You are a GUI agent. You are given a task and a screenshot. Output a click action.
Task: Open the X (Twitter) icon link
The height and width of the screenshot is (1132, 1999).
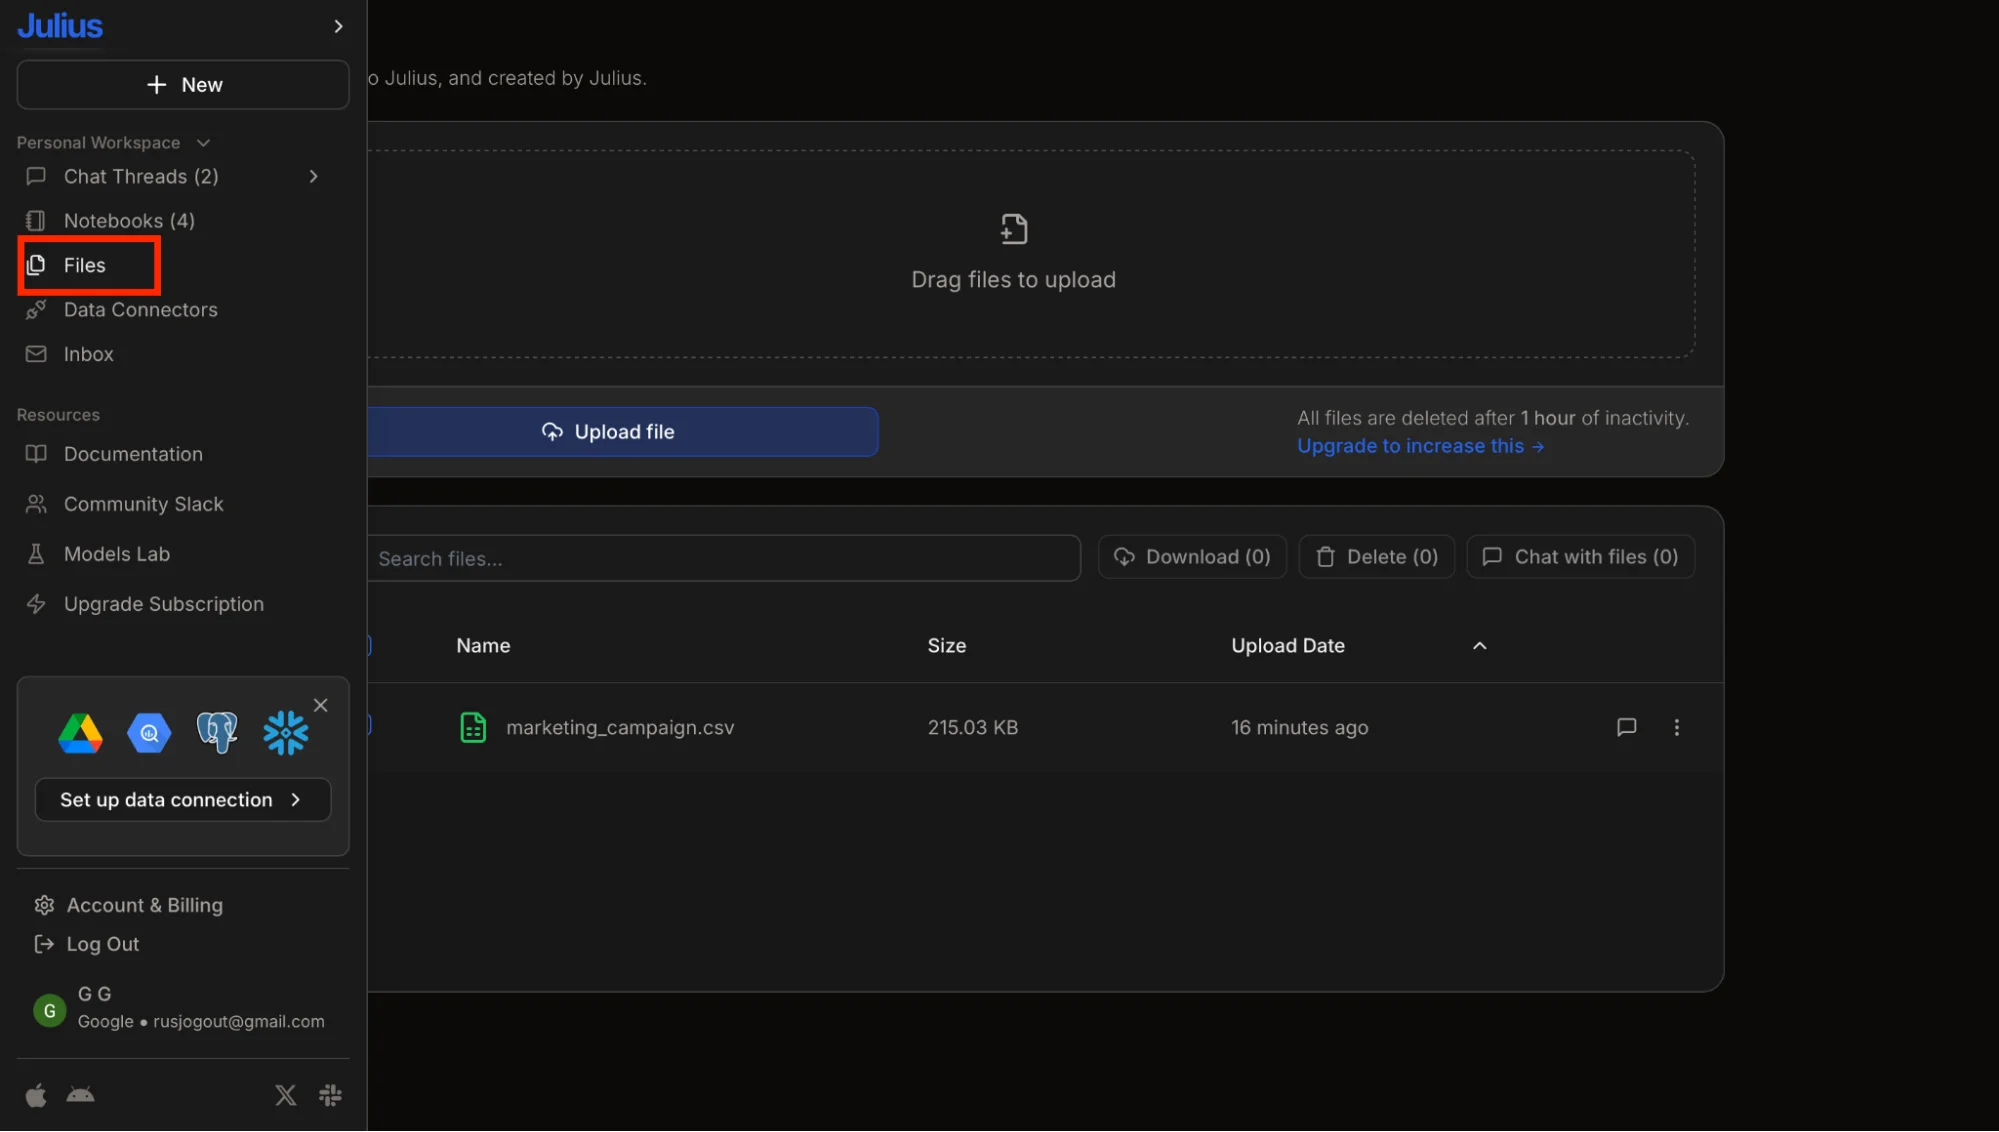coord(286,1097)
